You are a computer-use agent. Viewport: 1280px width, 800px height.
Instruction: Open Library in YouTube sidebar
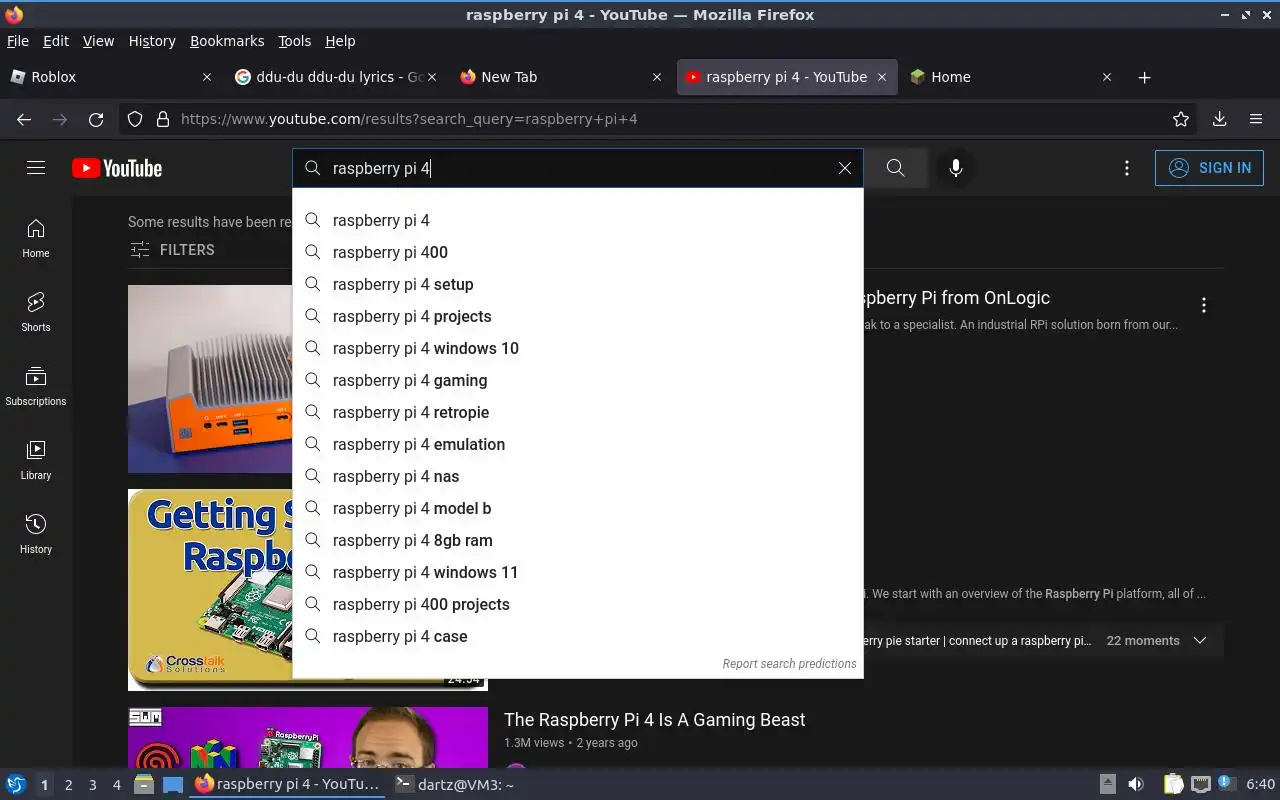(x=36, y=460)
